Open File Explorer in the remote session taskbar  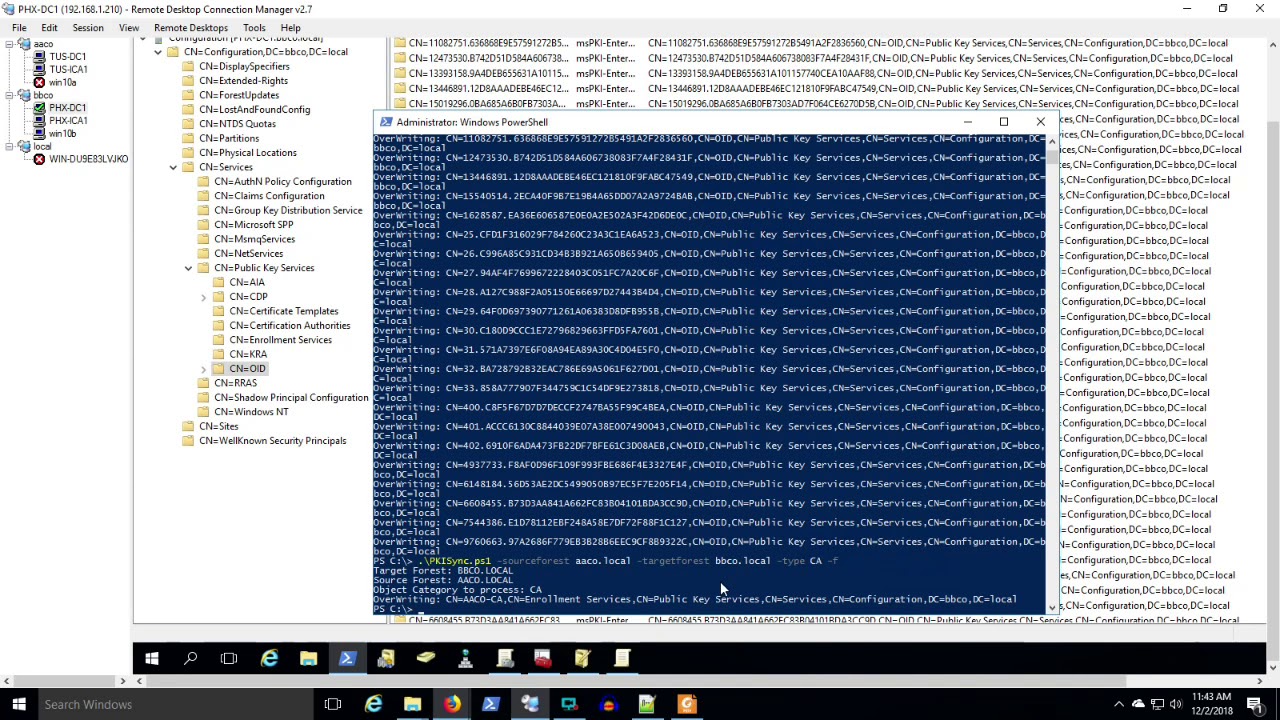pos(308,658)
